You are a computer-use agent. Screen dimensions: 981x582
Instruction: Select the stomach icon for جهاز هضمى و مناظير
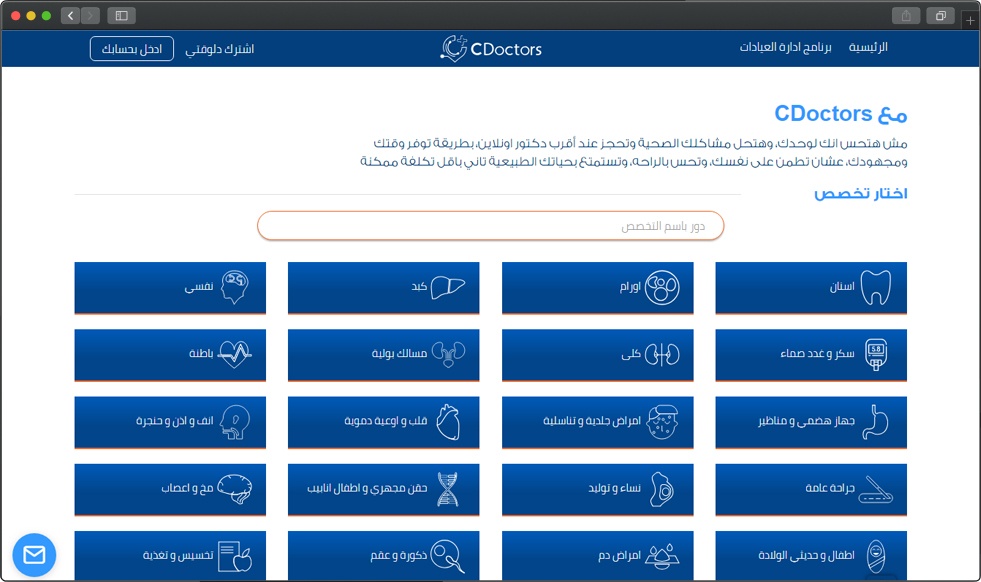point(875,421)
